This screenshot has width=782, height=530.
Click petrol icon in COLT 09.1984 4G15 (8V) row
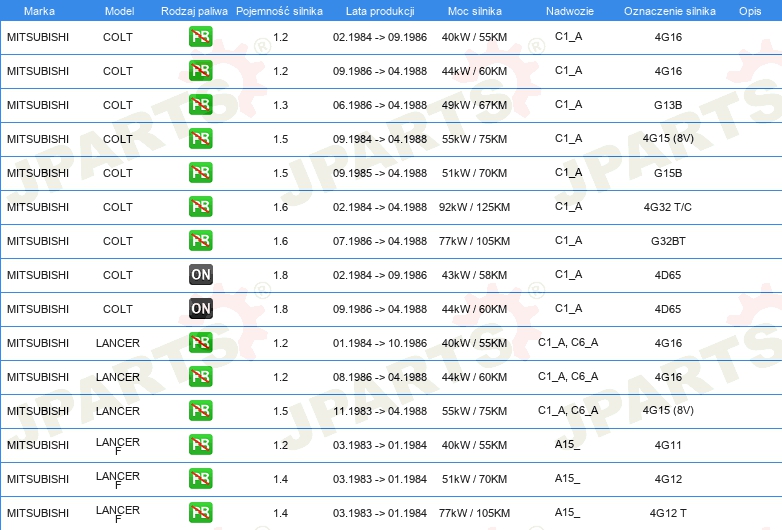200,139
